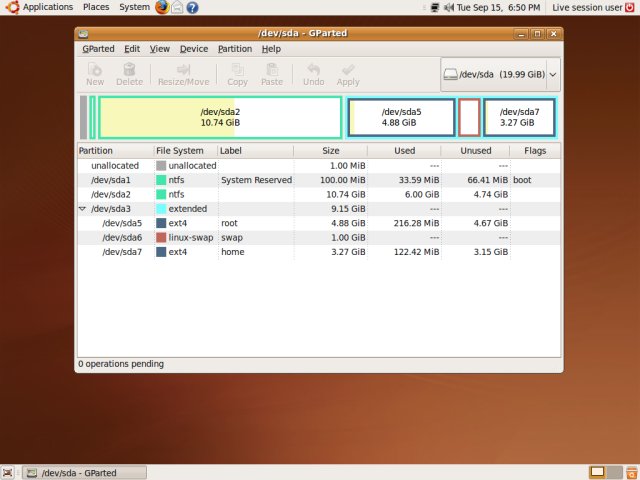The image size is (640, 480).
Task: Click the Copy toolbar icon
Action: [x=237, y=74]
